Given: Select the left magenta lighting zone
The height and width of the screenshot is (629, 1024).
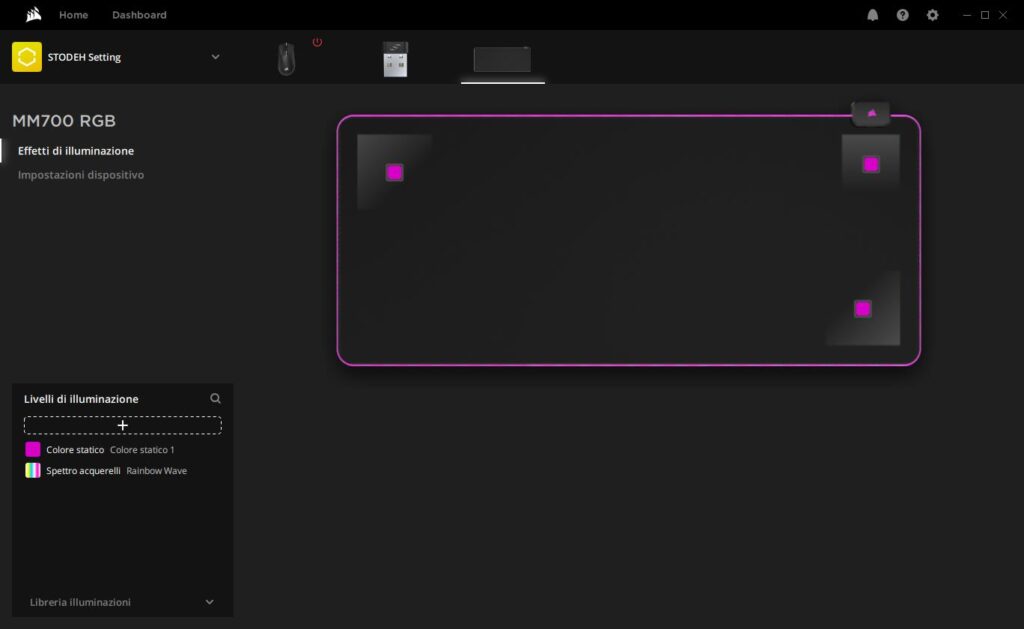Looking at the screenshot, I should click(x=394, y=172).
